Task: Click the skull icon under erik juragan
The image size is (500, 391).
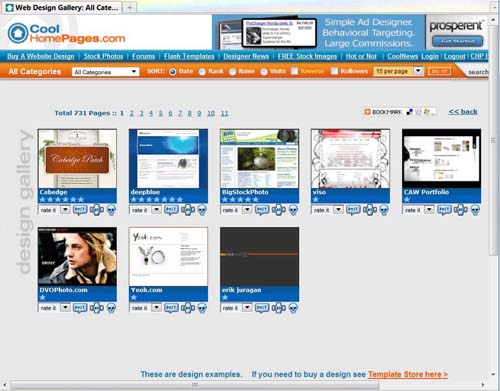Action: tap(293, 308)
